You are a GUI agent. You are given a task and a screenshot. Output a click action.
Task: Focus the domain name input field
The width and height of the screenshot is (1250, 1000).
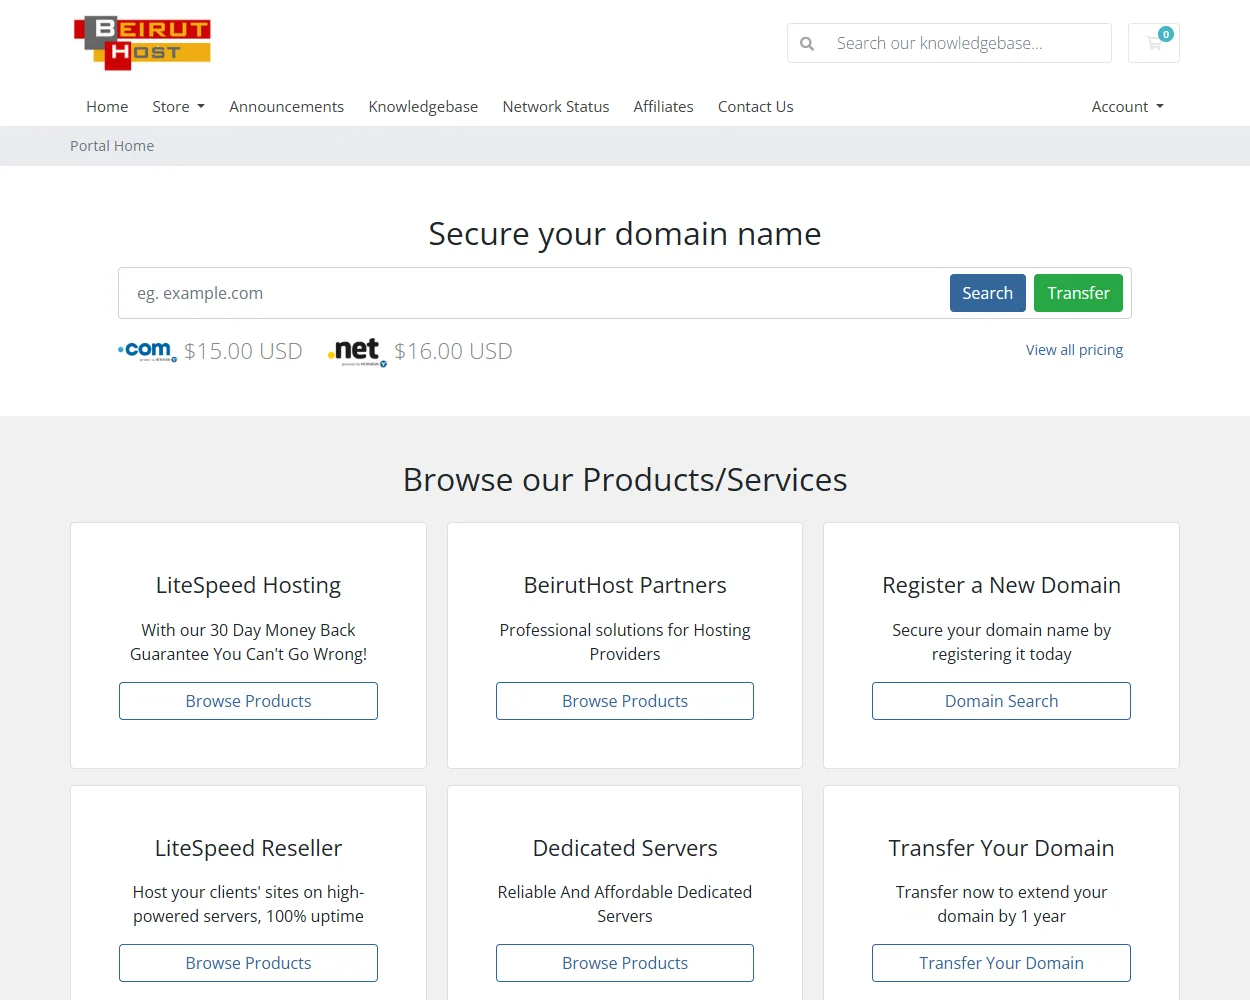[x=534, y=293]
